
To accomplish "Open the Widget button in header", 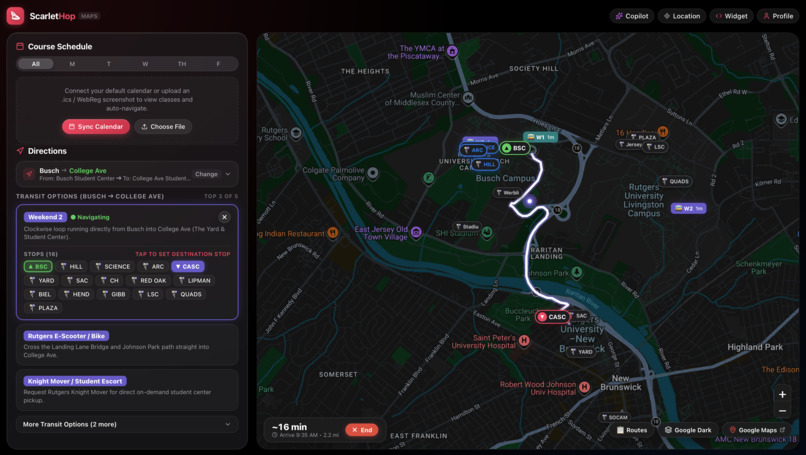I will (x=731, y=16).
